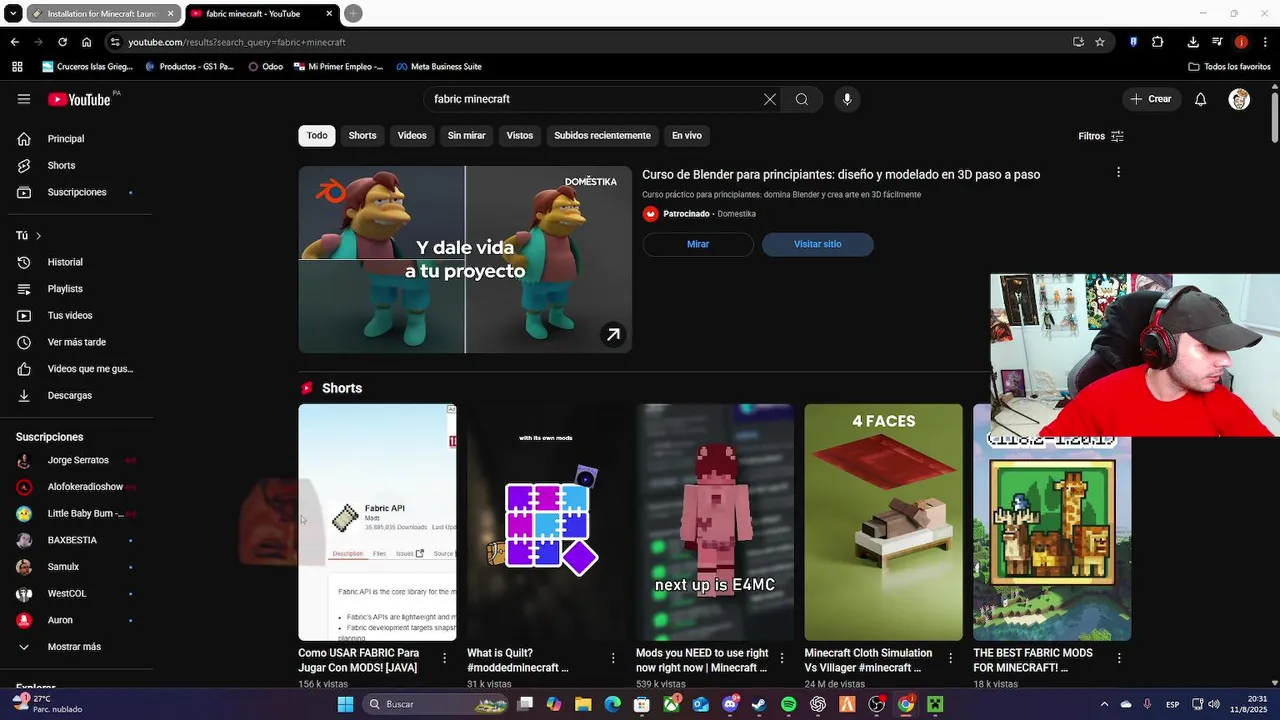
Task: Click the Crear button
Action: [x=1151, y=99]
